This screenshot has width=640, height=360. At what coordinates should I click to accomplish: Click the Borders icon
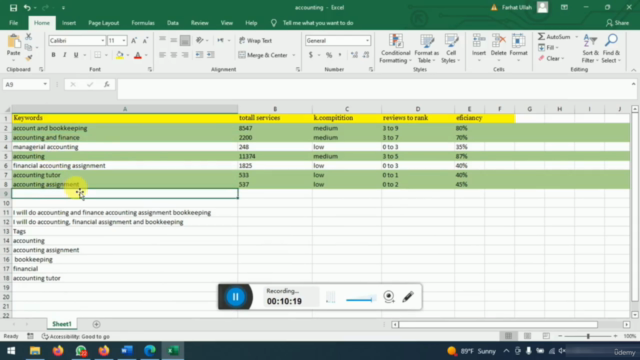(98, 55)
